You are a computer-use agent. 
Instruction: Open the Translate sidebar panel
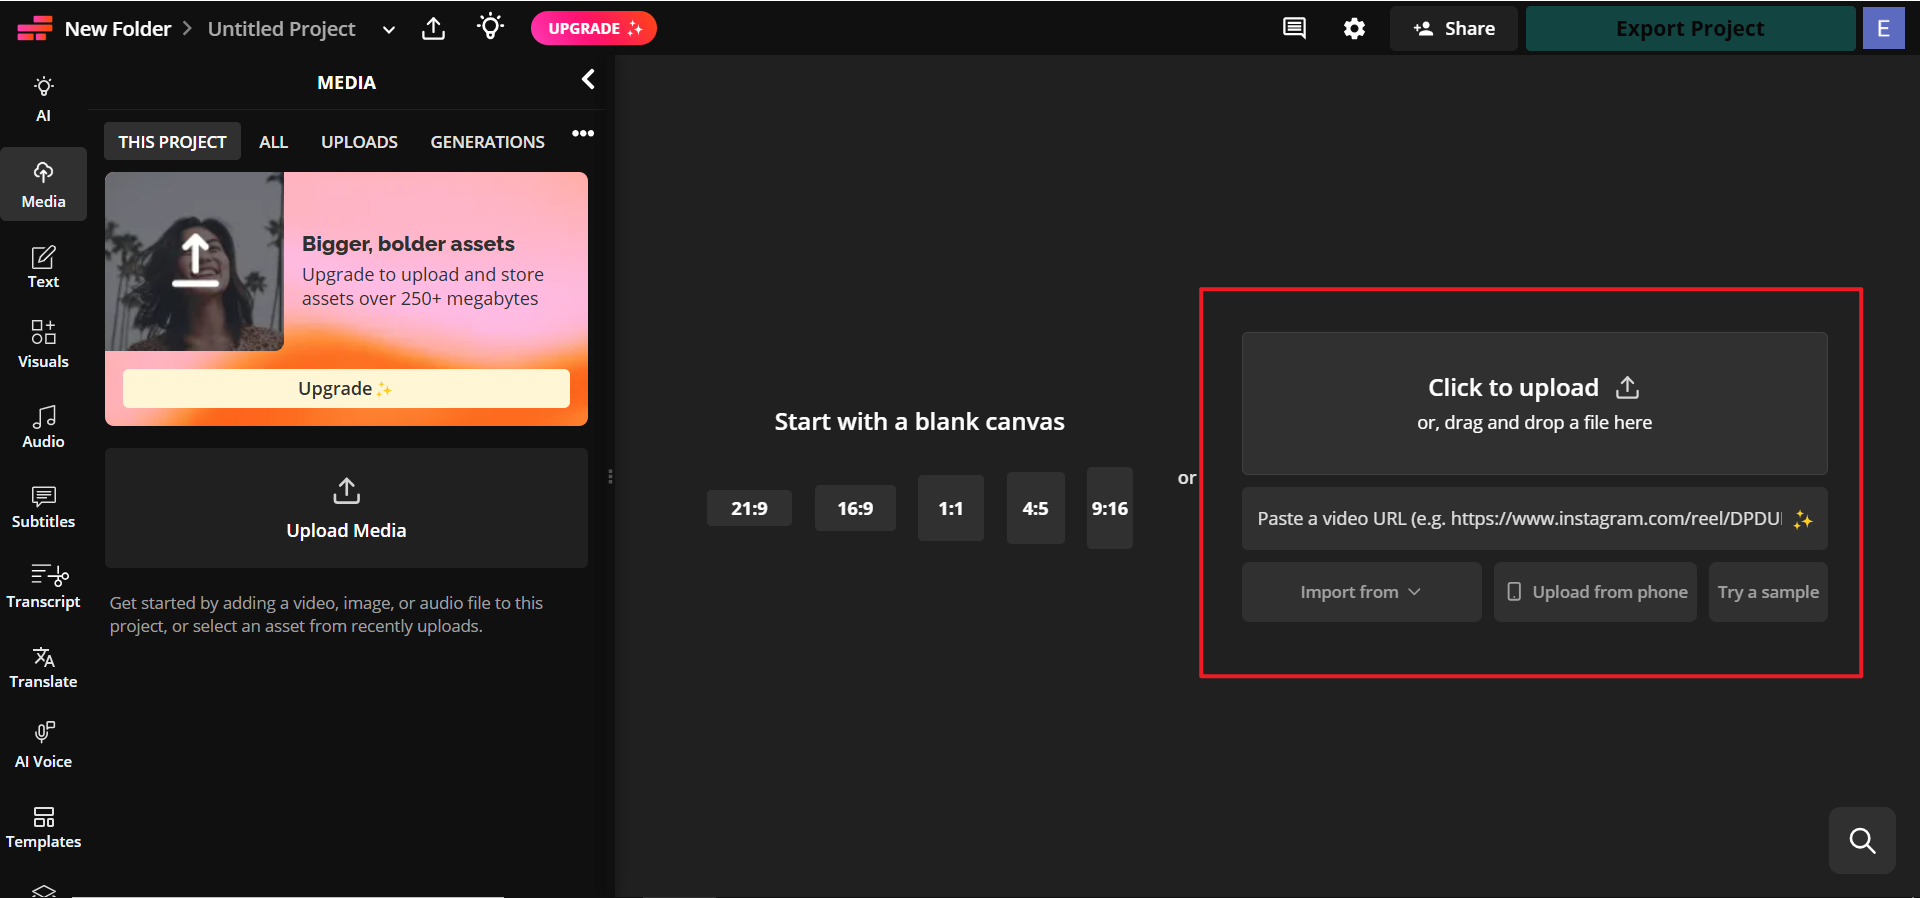pos(43,667)
